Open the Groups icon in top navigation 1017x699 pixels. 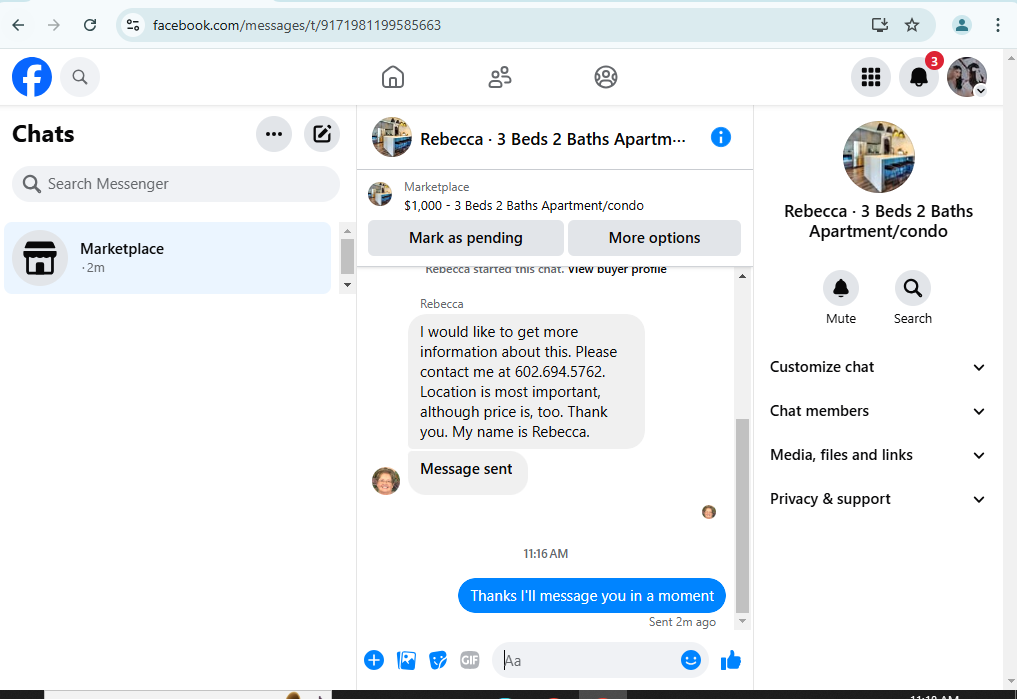pos(606,77)
